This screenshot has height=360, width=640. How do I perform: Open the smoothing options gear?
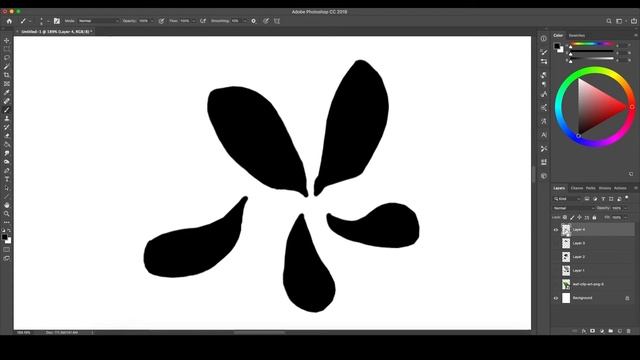pyautogui.click(x=253, y=21)
